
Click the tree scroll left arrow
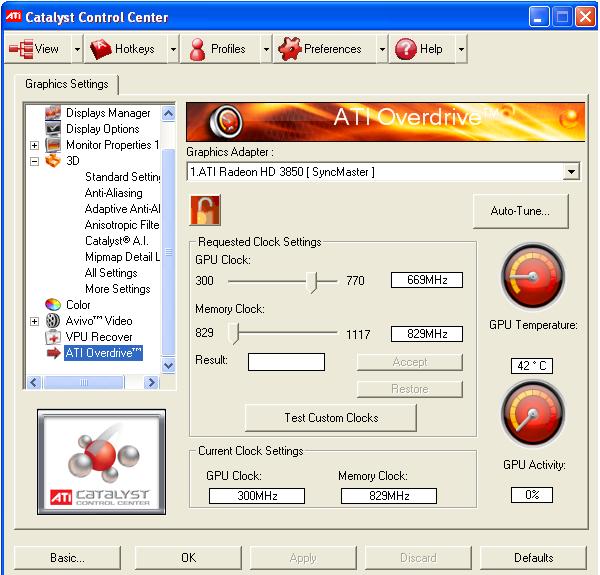34,382
